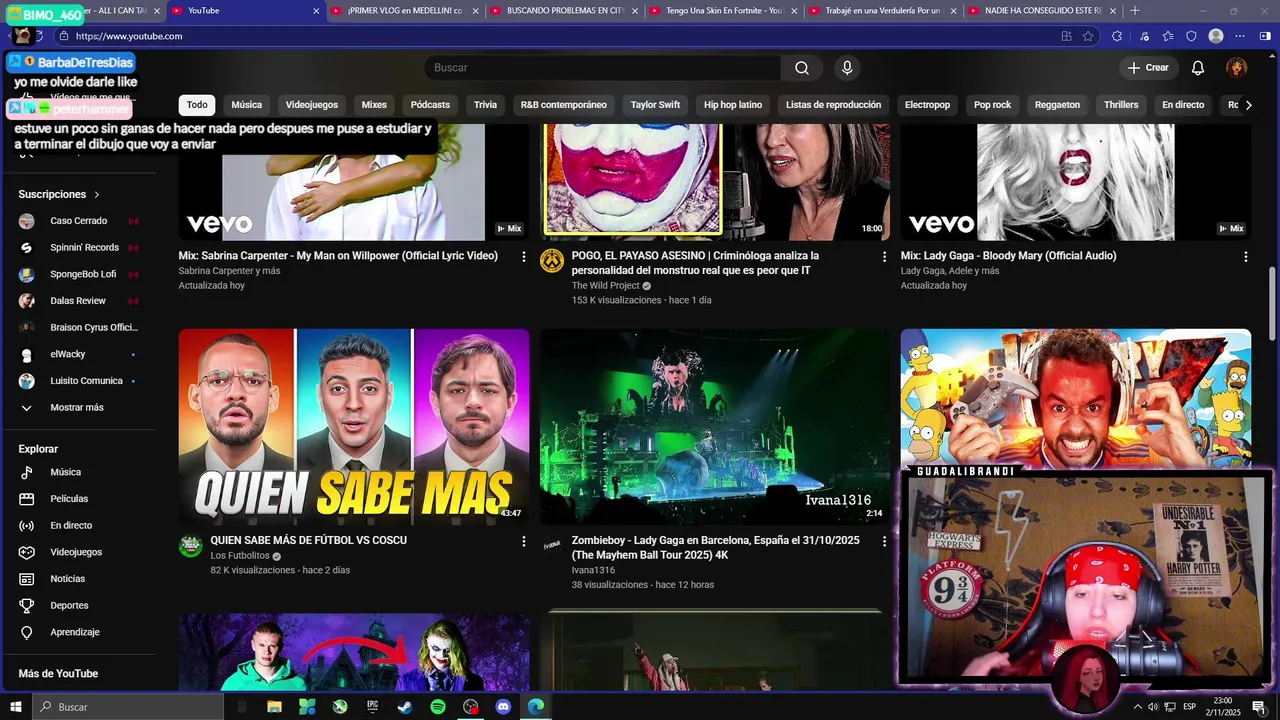Open the YouTube account avatar menu
This screenshot has height=720, width=1280.
click(1237, 68)
